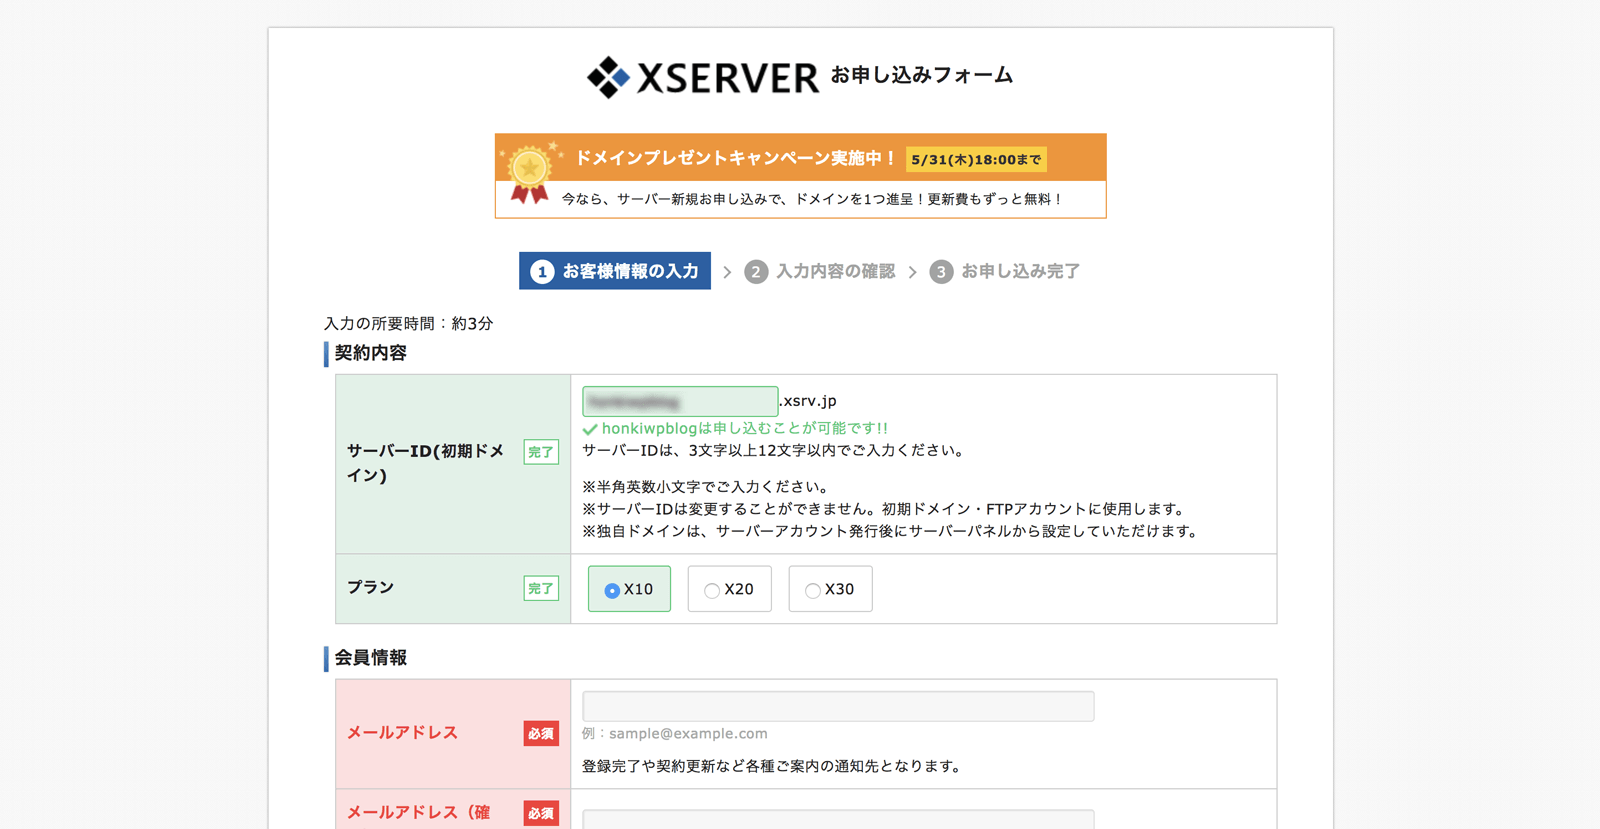Click the step 3 number circle

941,272
